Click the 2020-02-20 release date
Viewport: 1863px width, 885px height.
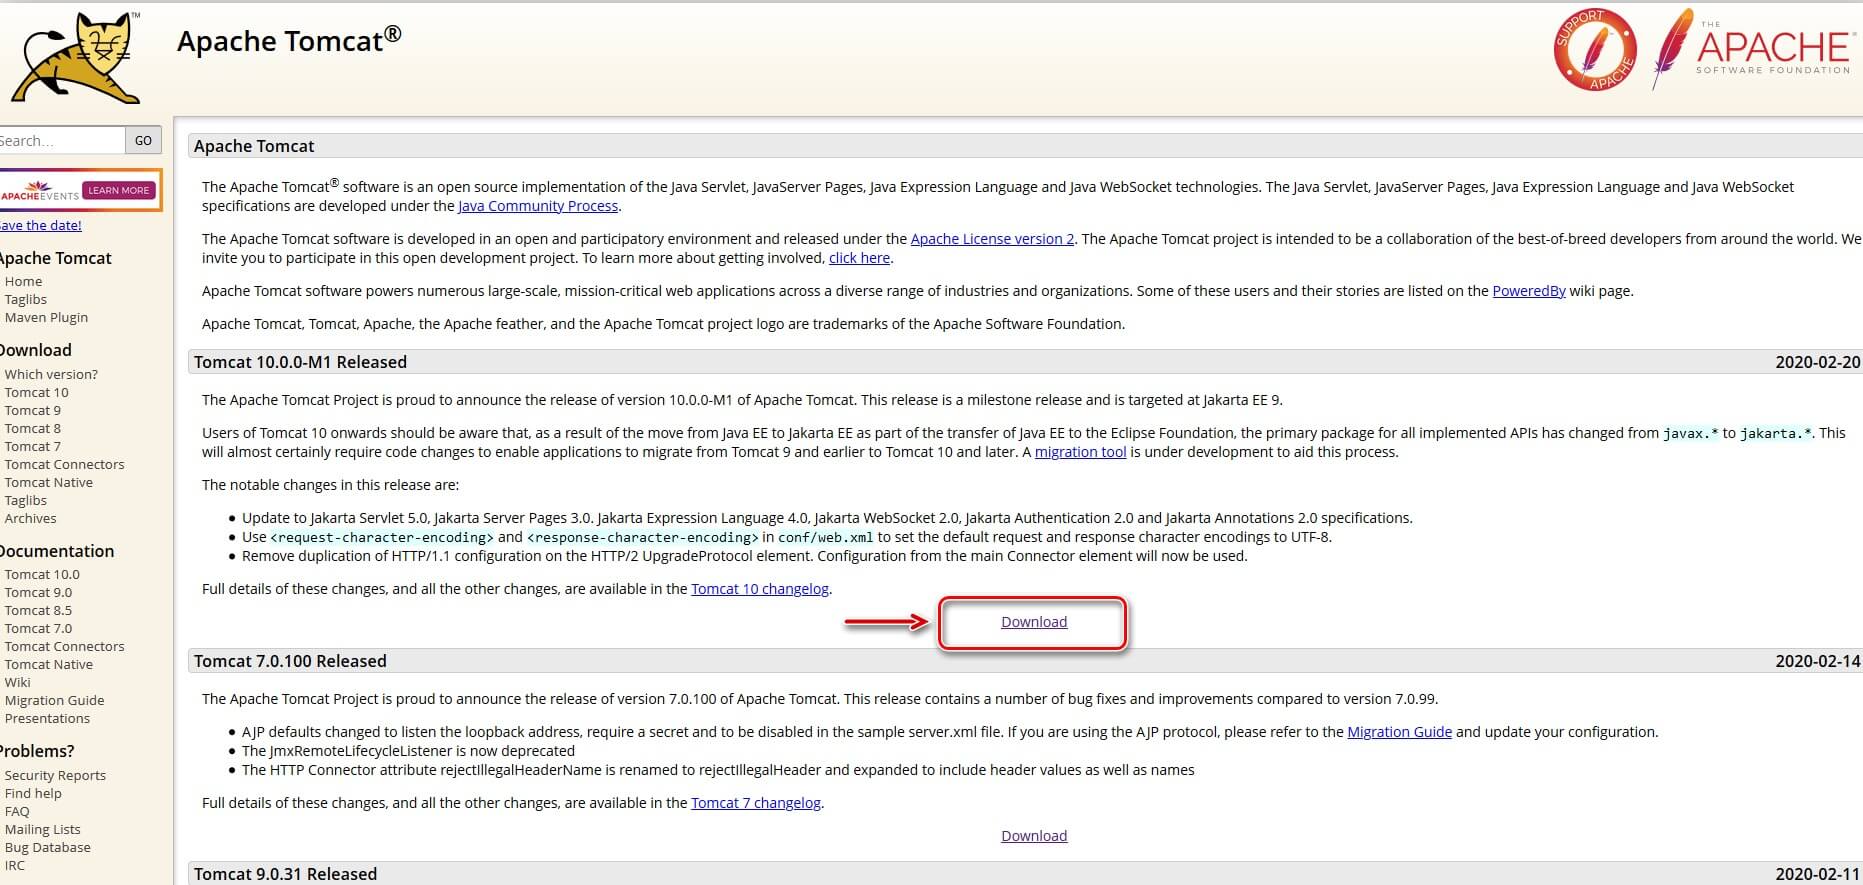[x=1817, y=362]
